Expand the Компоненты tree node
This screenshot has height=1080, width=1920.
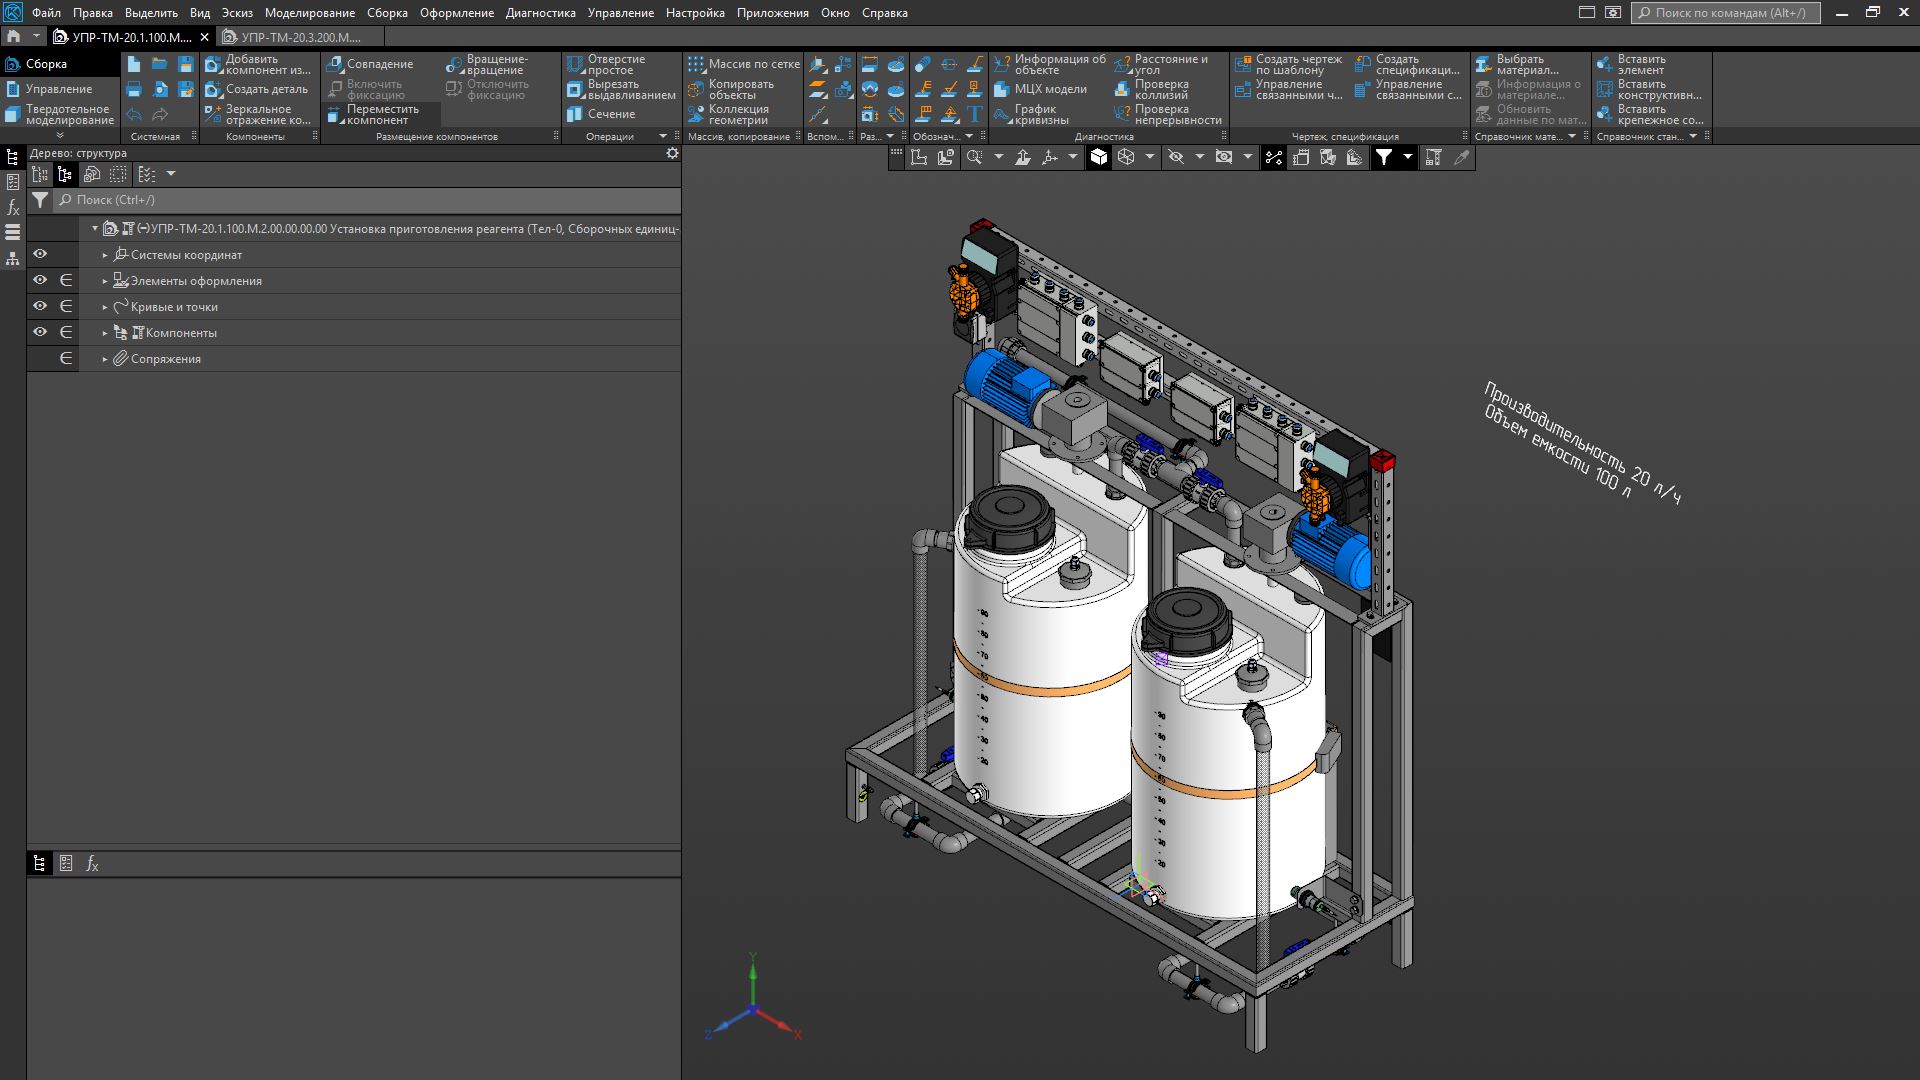(105, 333)
